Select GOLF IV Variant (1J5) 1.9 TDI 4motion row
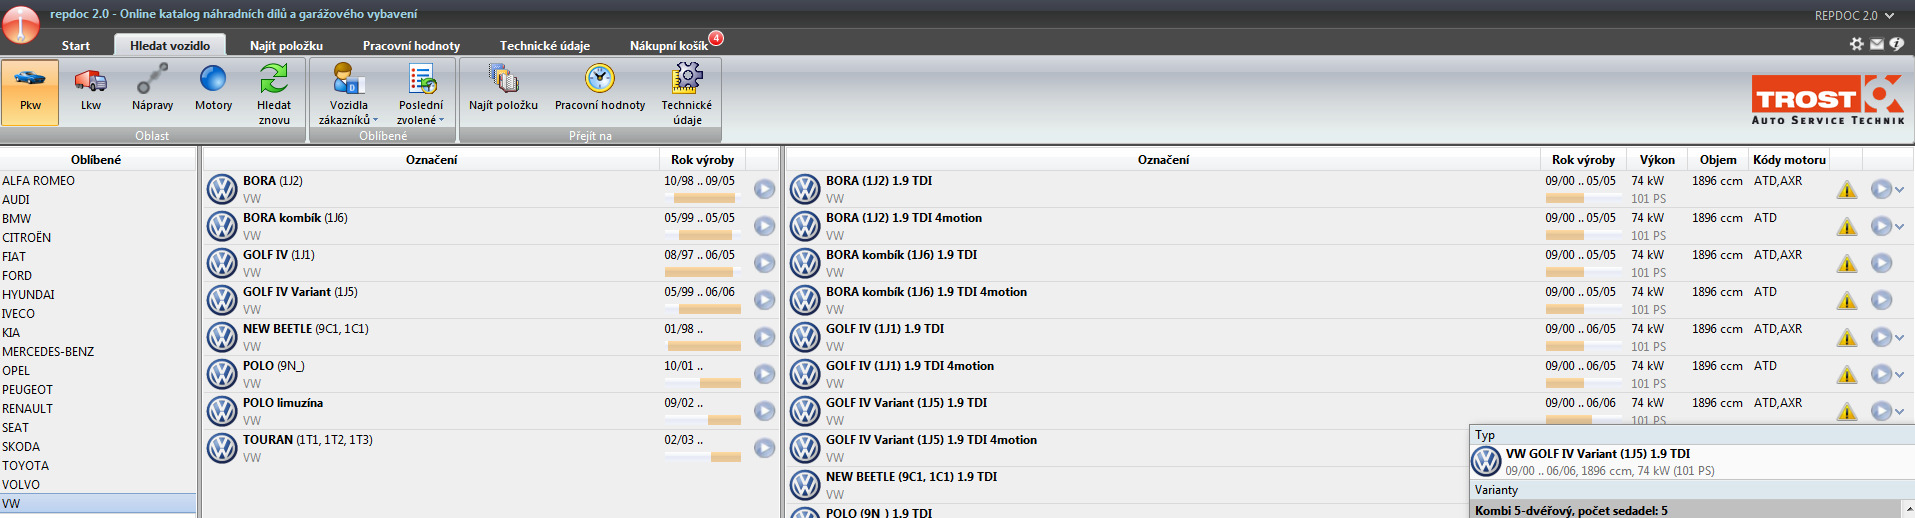 point(1127,448)
